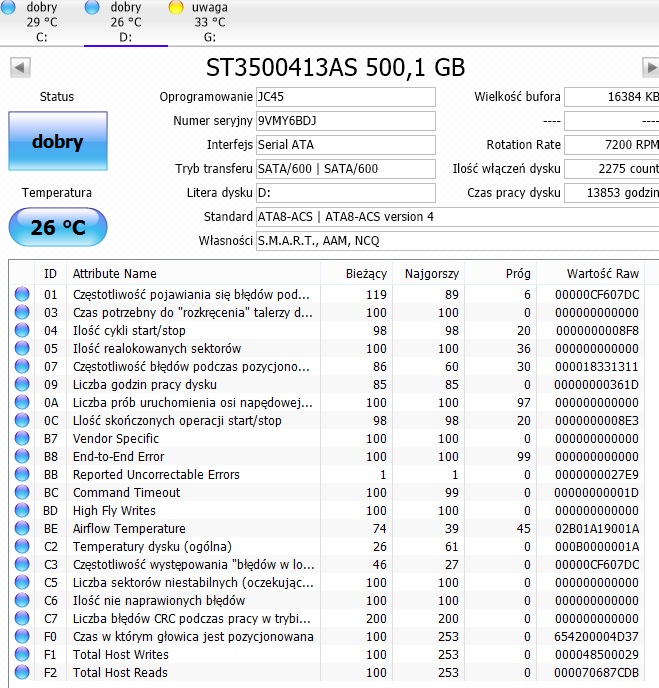Select 'Reported Uncorrectable Errors' attribute name
Screen dimensions: 659x688
tap(156, 474)
